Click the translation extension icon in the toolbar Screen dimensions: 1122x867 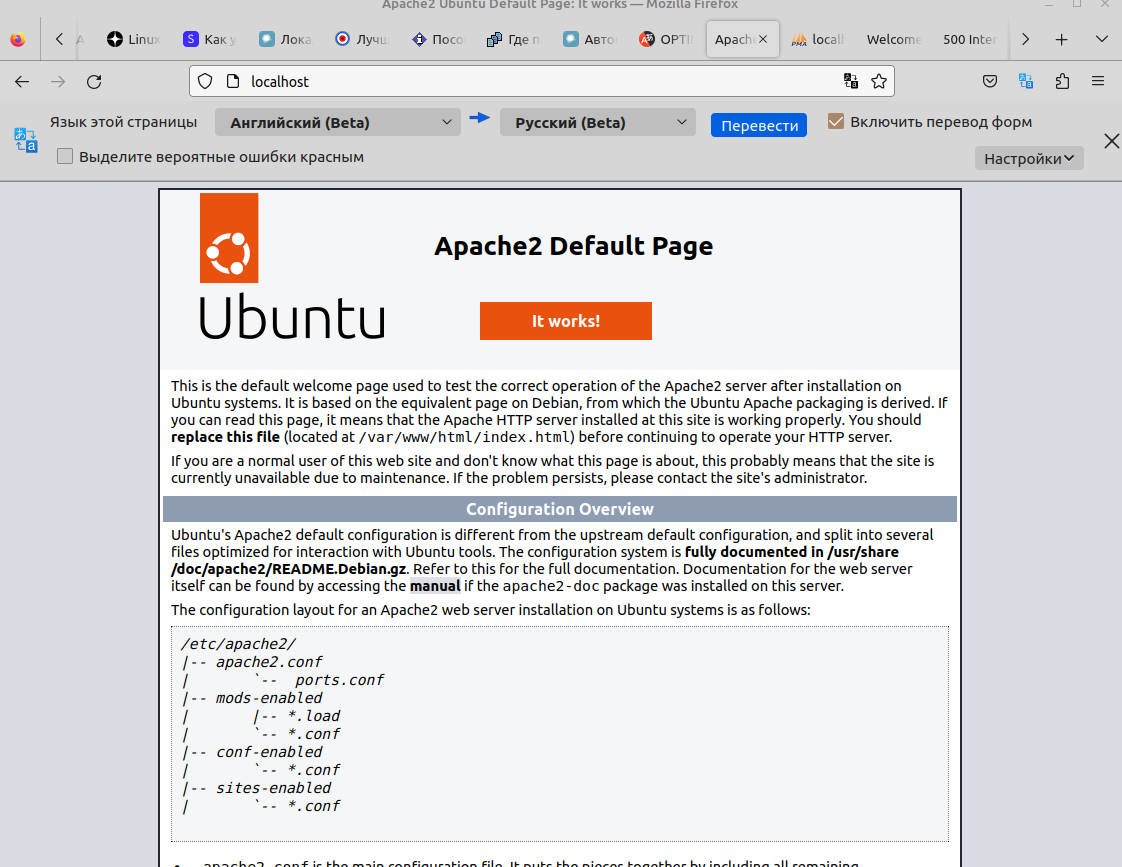[1026, 82]
